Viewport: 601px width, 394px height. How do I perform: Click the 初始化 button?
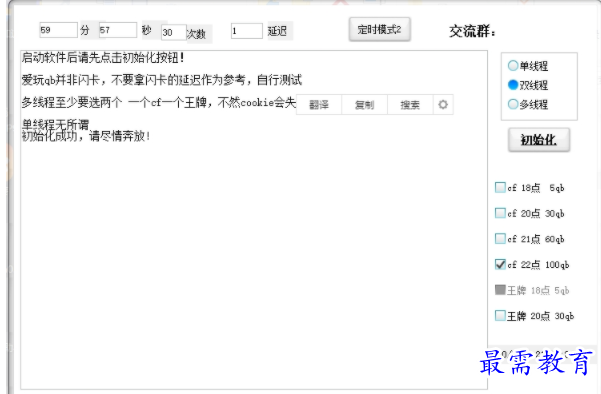click(539, 140)
